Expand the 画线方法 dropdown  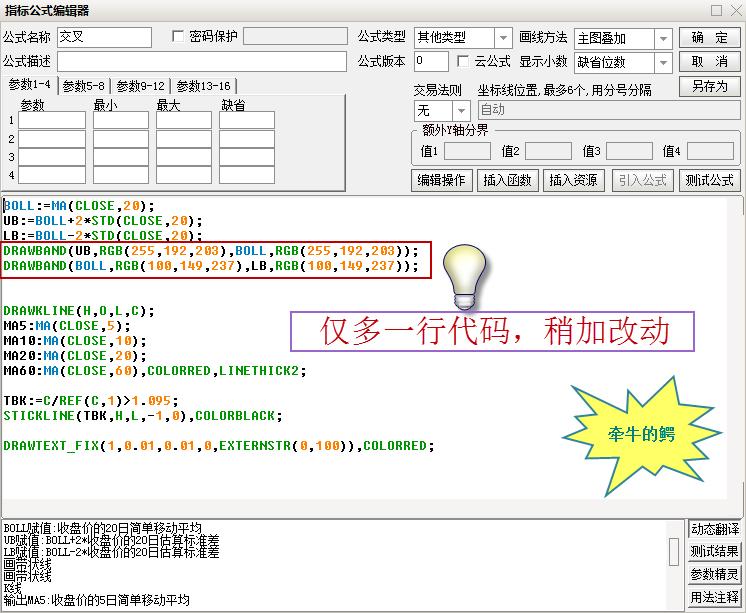tap(663, 39)
